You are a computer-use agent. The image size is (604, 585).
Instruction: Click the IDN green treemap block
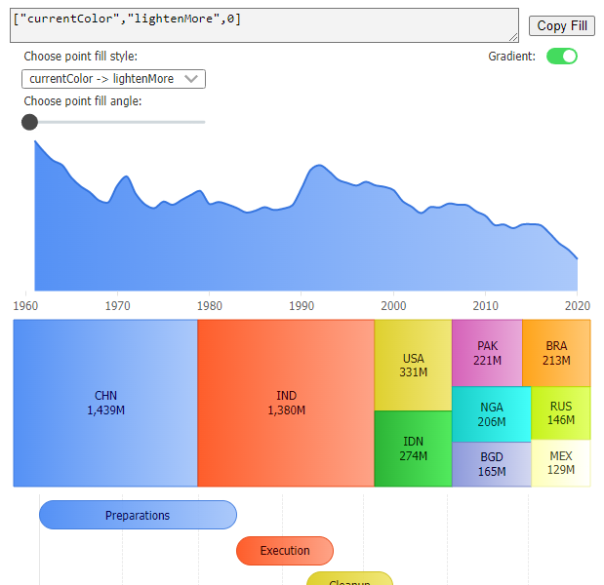click(x=413, y=448)
